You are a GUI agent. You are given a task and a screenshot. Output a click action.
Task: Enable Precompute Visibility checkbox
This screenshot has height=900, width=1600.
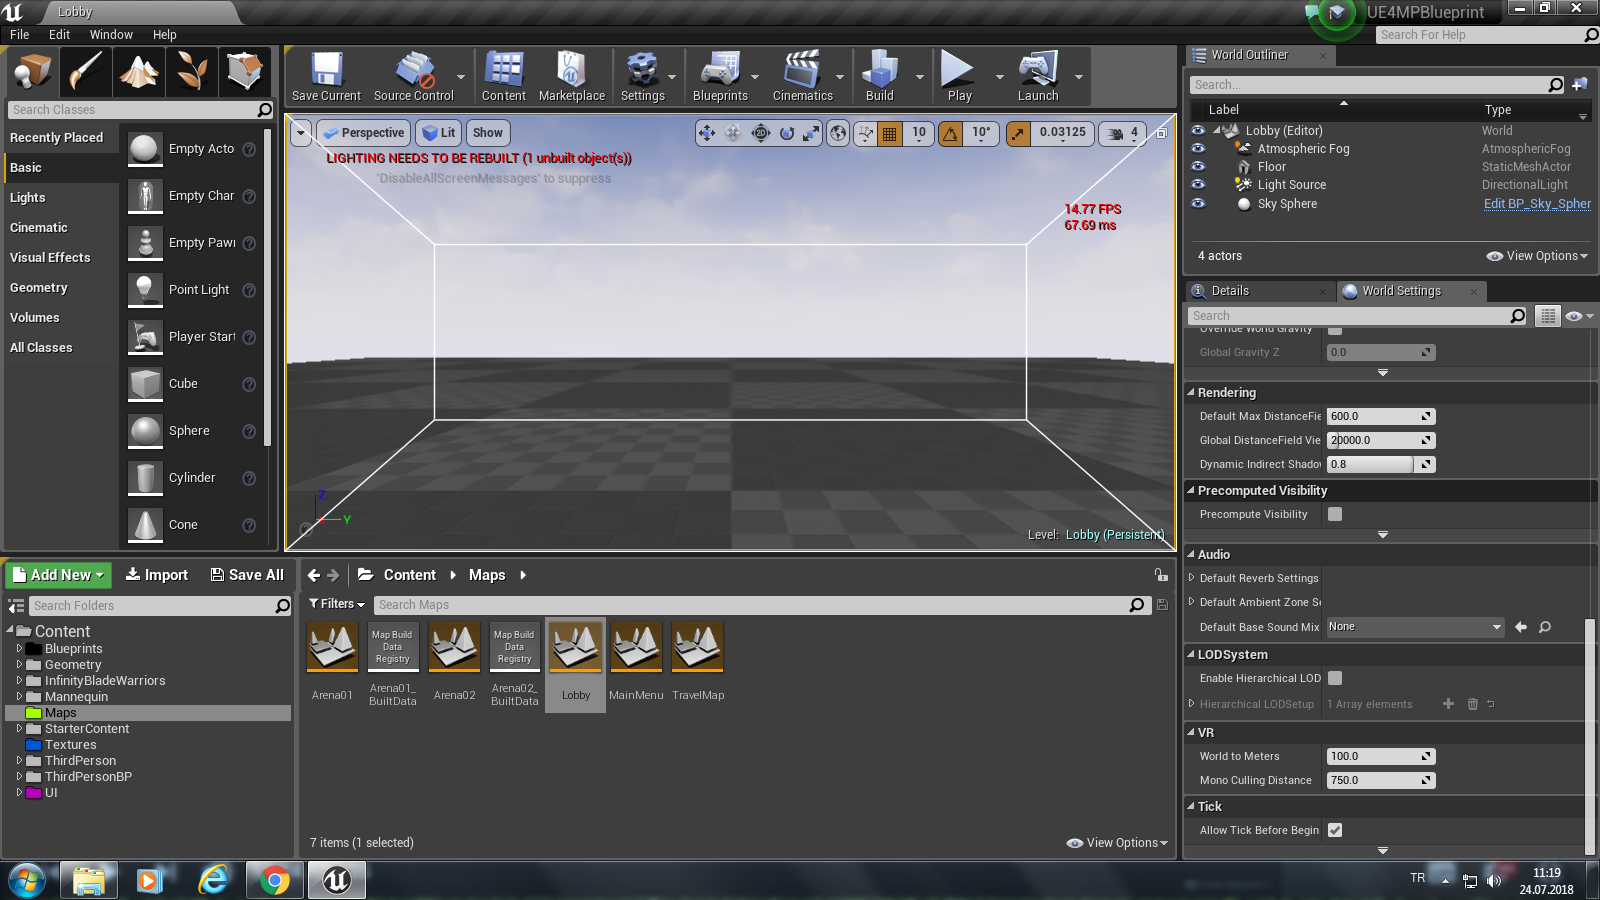click(1335, 514)
